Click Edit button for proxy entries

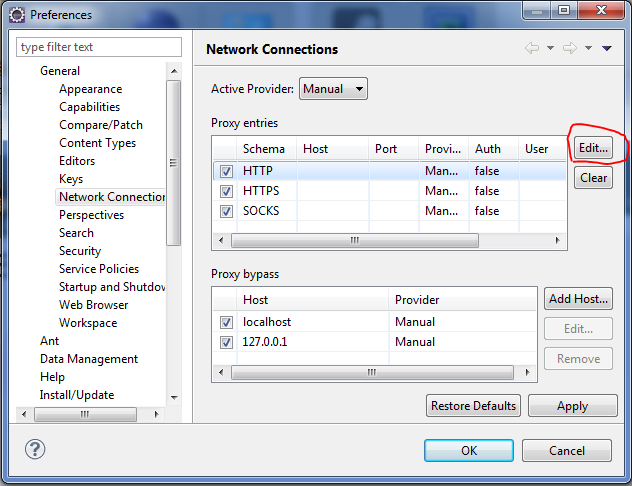[593, 148]
